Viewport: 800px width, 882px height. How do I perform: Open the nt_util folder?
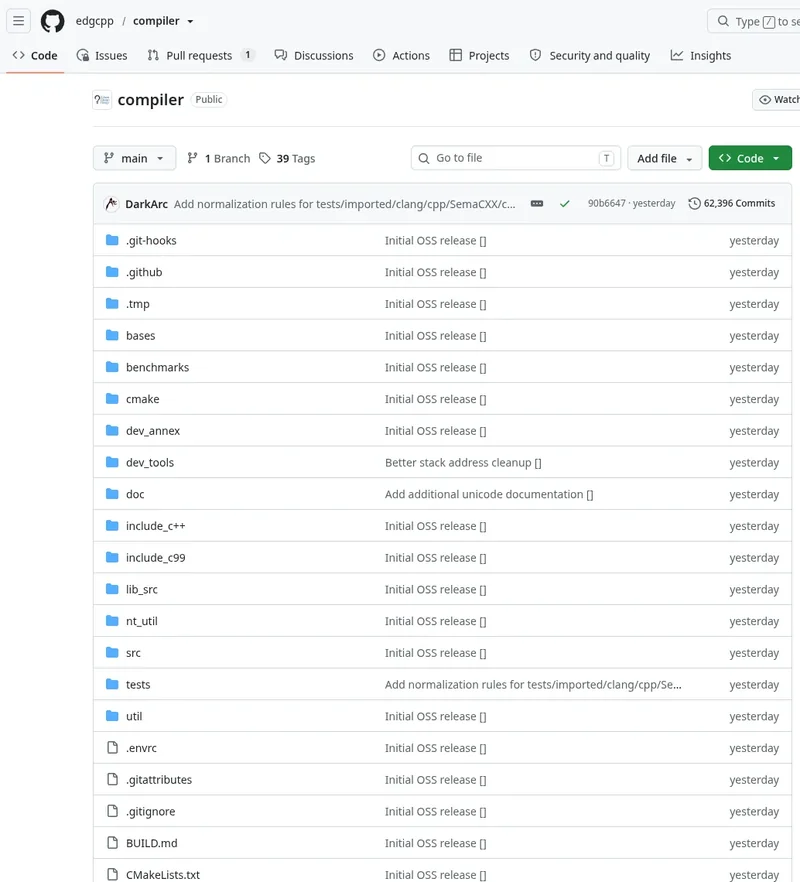tap(142, 621)
